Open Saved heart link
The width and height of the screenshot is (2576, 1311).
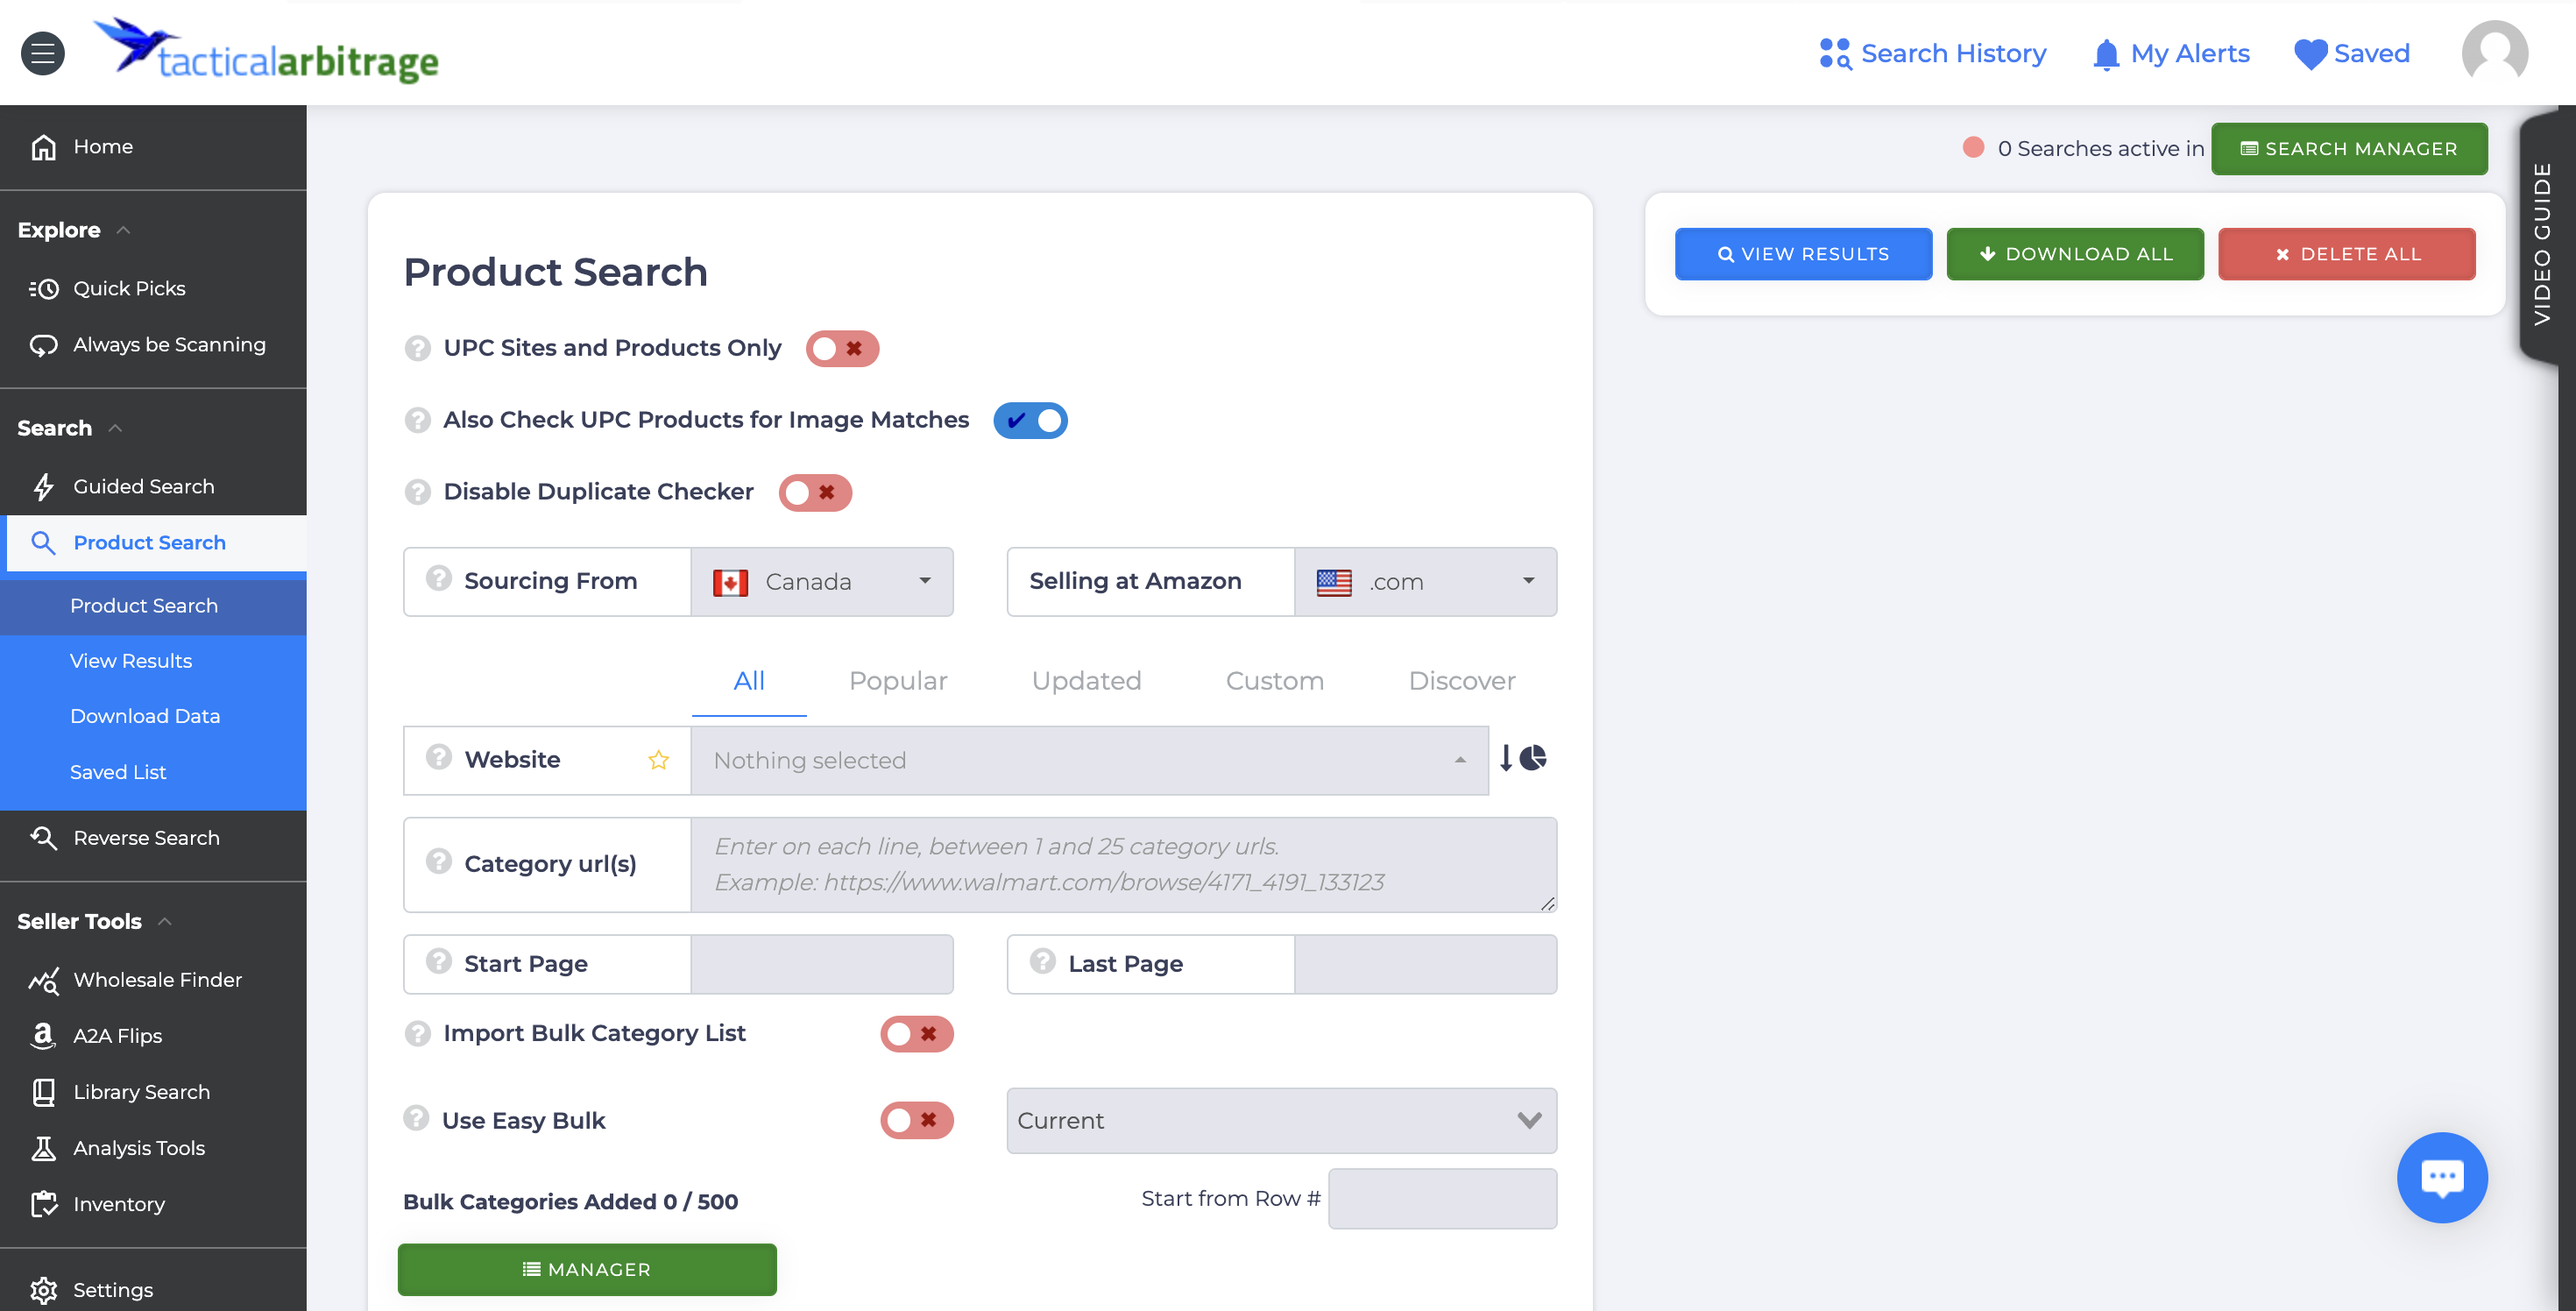(2351, 53)
